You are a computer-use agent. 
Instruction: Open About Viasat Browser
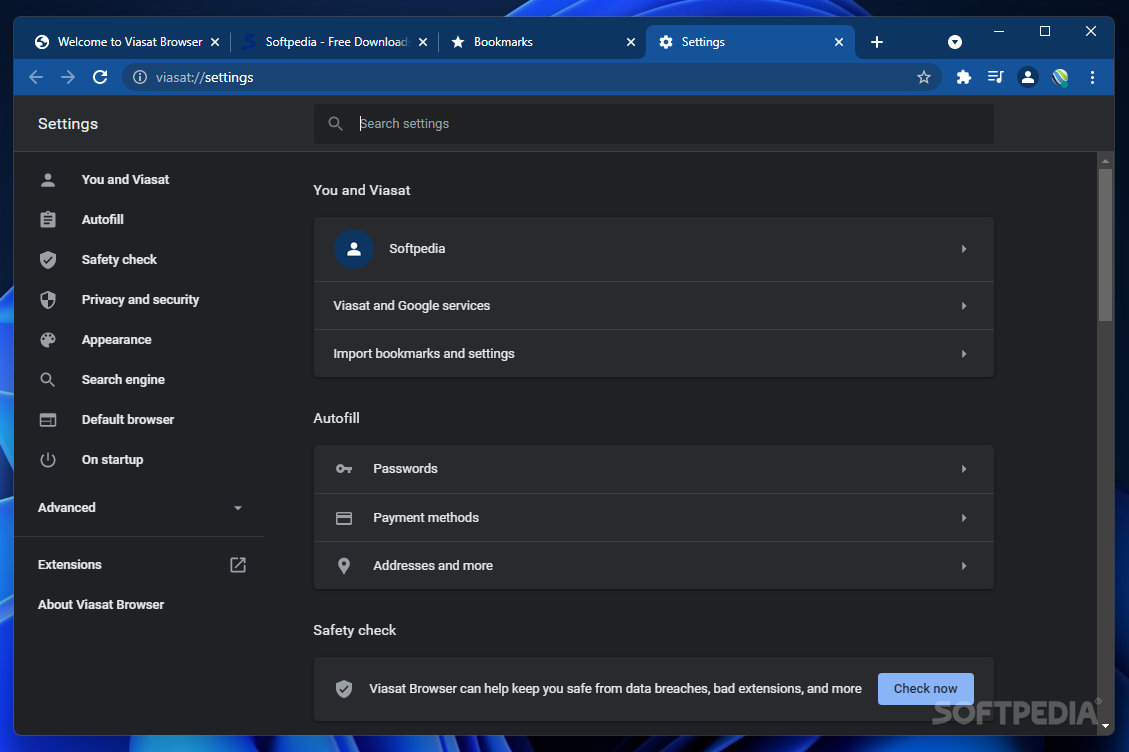(x=101, y=605)
